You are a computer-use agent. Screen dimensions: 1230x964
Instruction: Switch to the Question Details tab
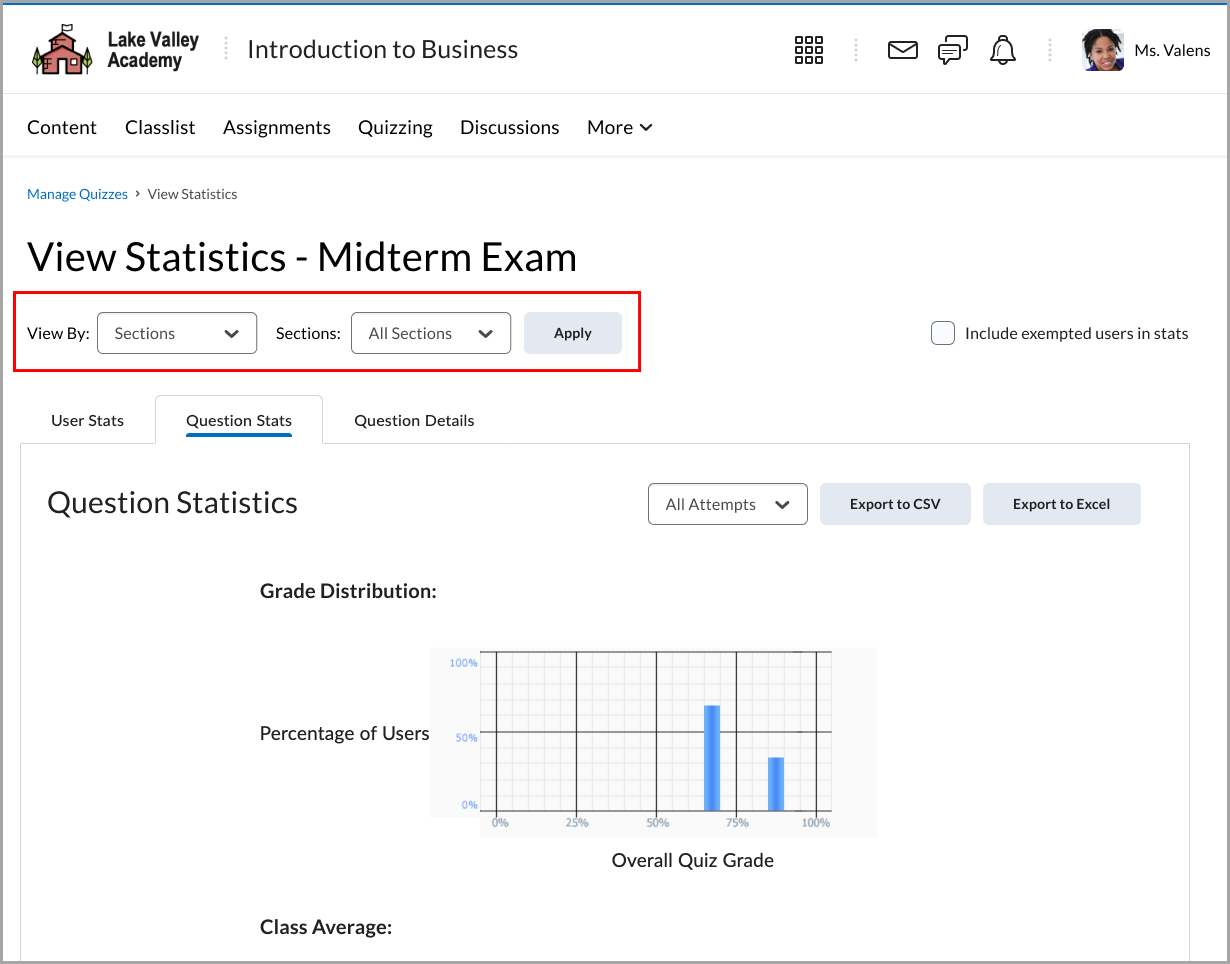coord(414,421)
